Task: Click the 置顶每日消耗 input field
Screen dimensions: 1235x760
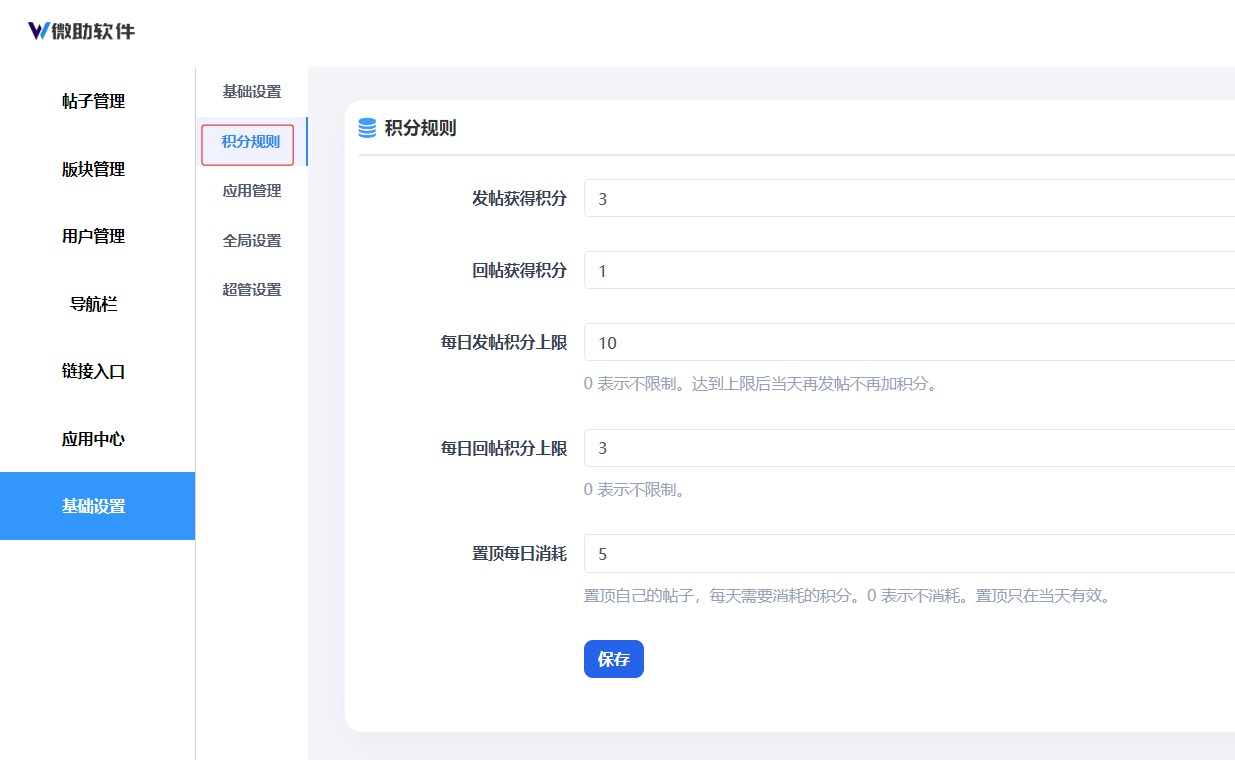Action: tap(909, 553)
